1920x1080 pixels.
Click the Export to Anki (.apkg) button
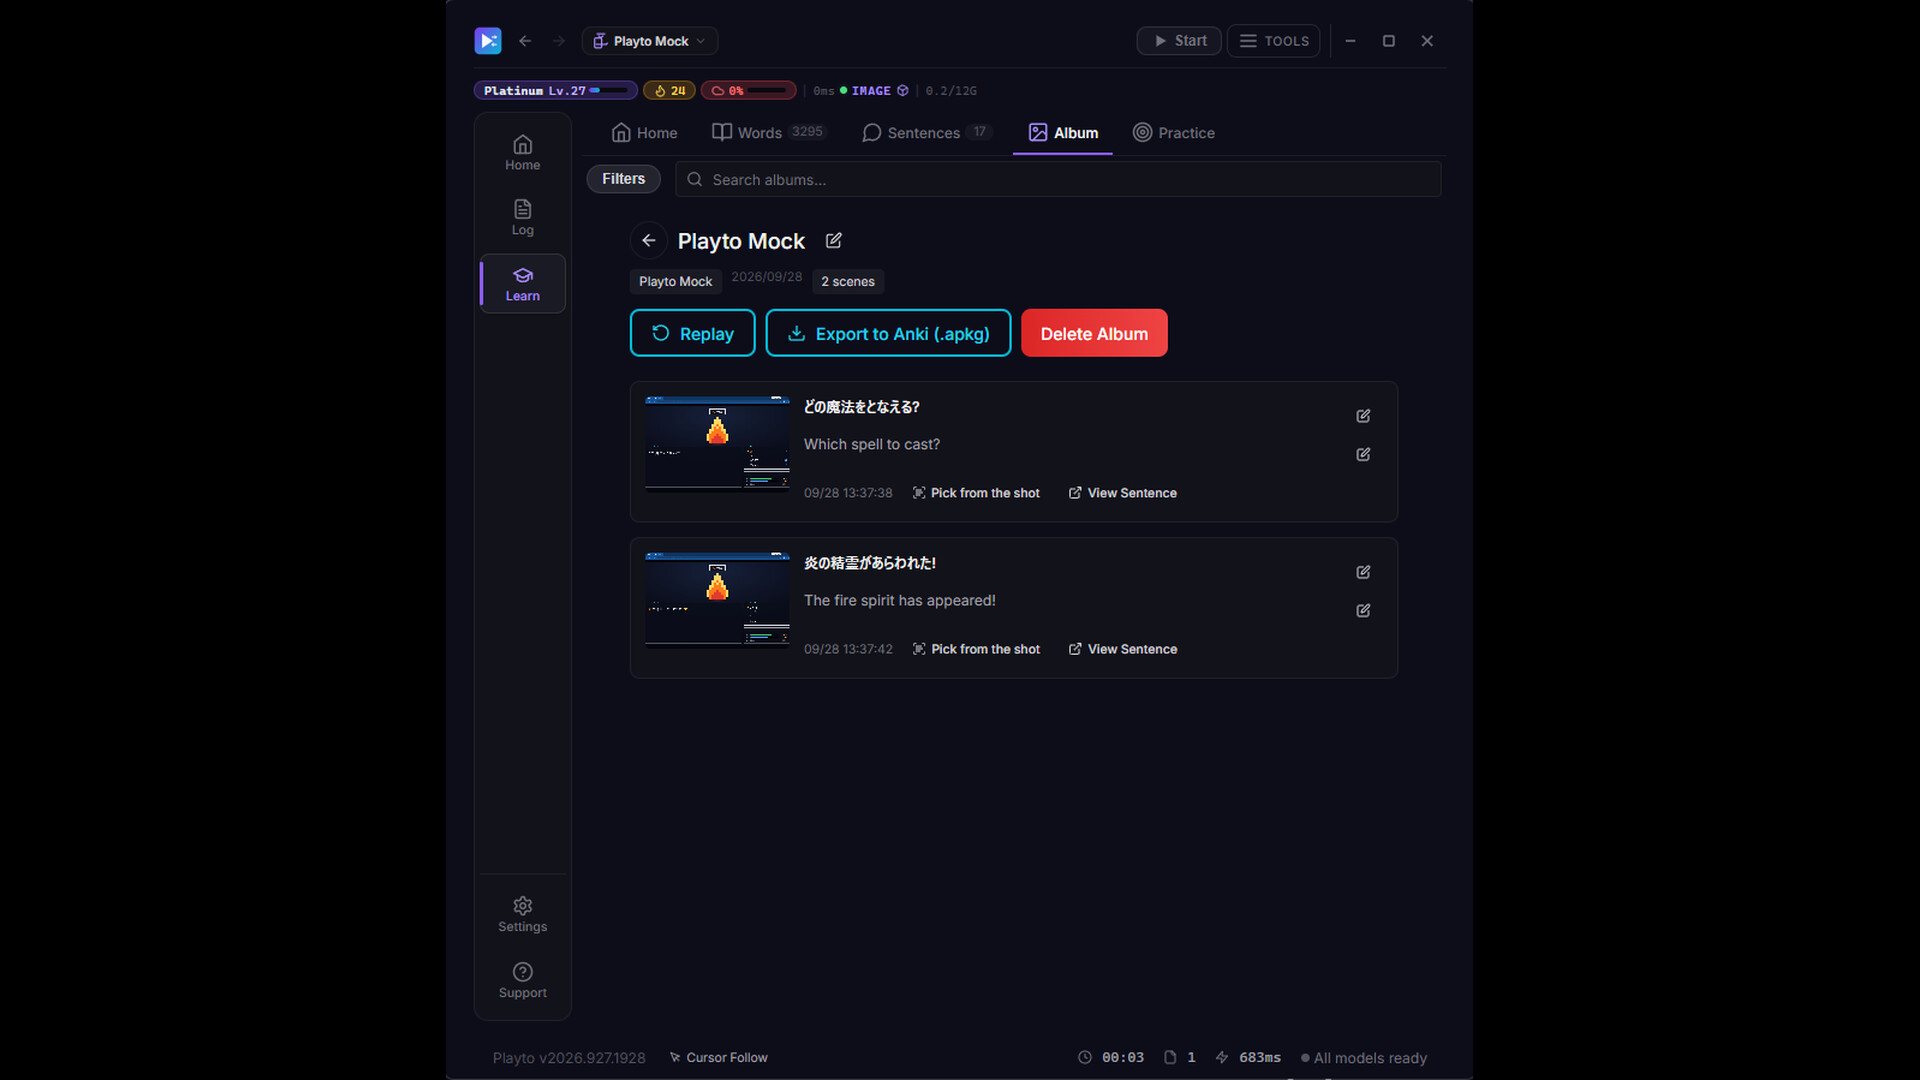point(888,333)
